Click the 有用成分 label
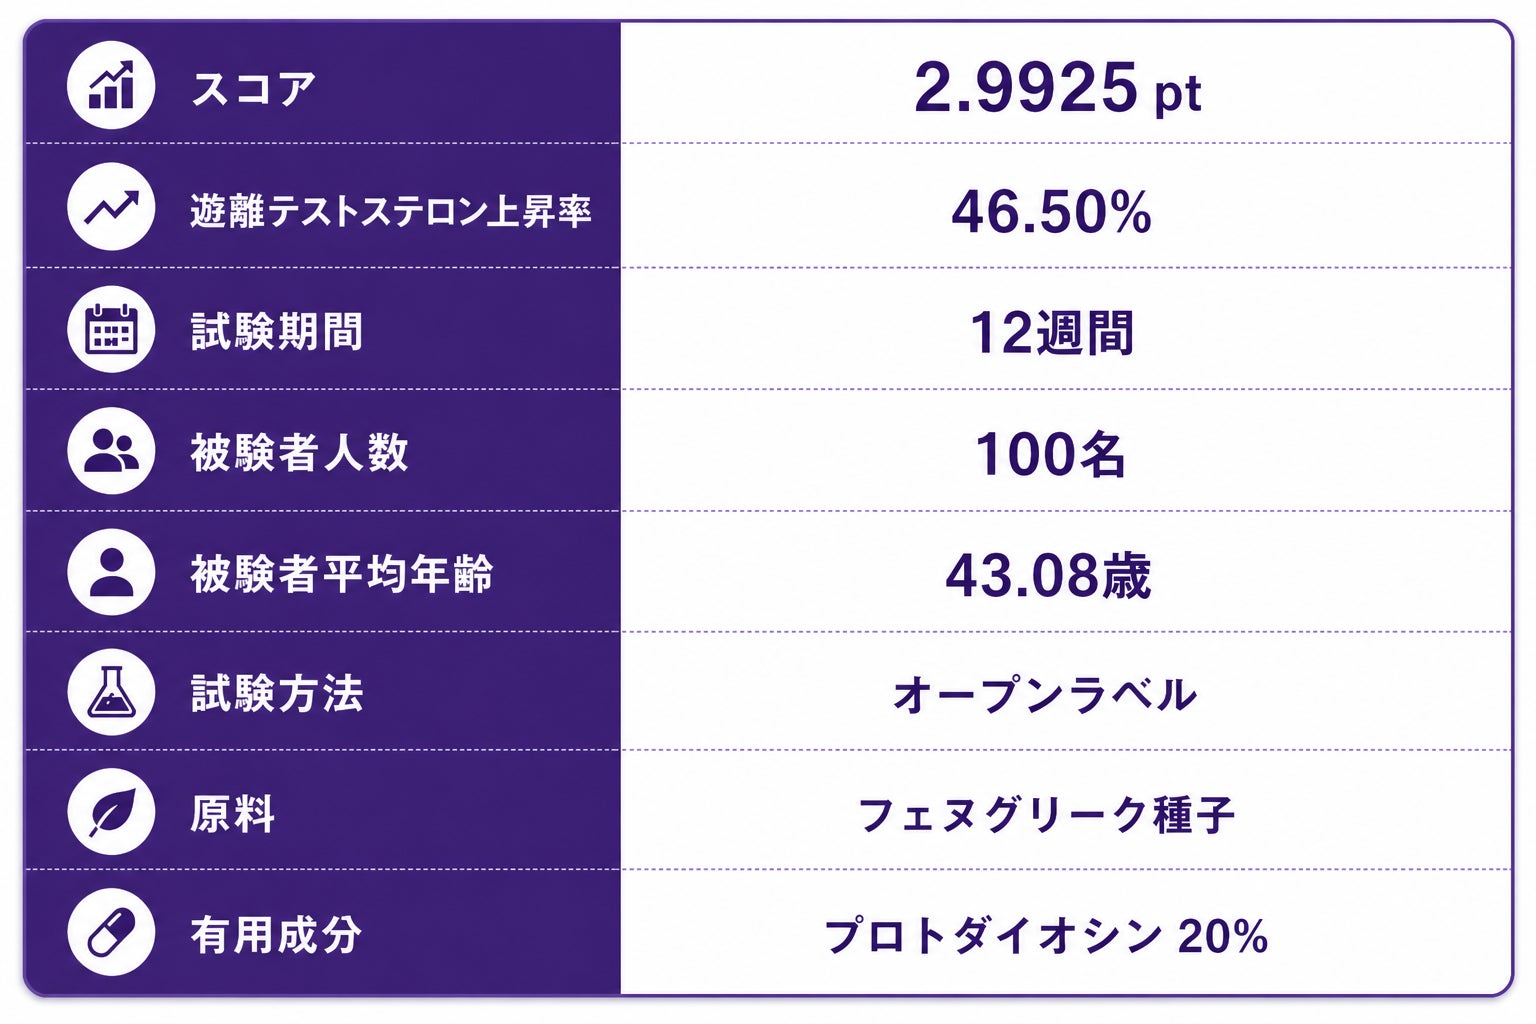The image size is (1536, 1024). (276, 935)
